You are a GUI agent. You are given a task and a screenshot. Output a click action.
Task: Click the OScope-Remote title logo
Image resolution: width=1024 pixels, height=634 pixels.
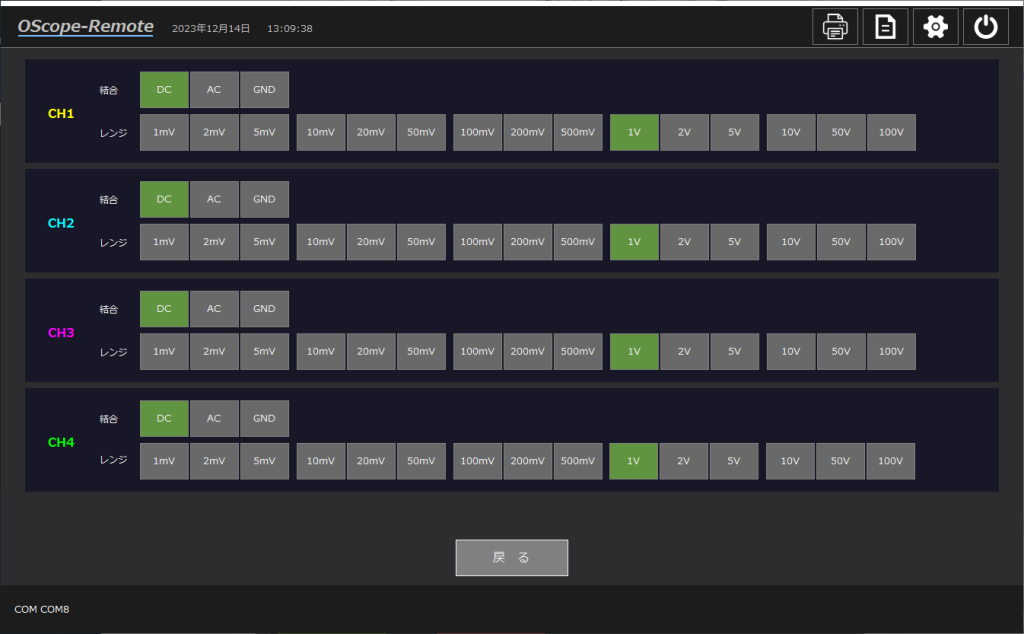point(86,27)
